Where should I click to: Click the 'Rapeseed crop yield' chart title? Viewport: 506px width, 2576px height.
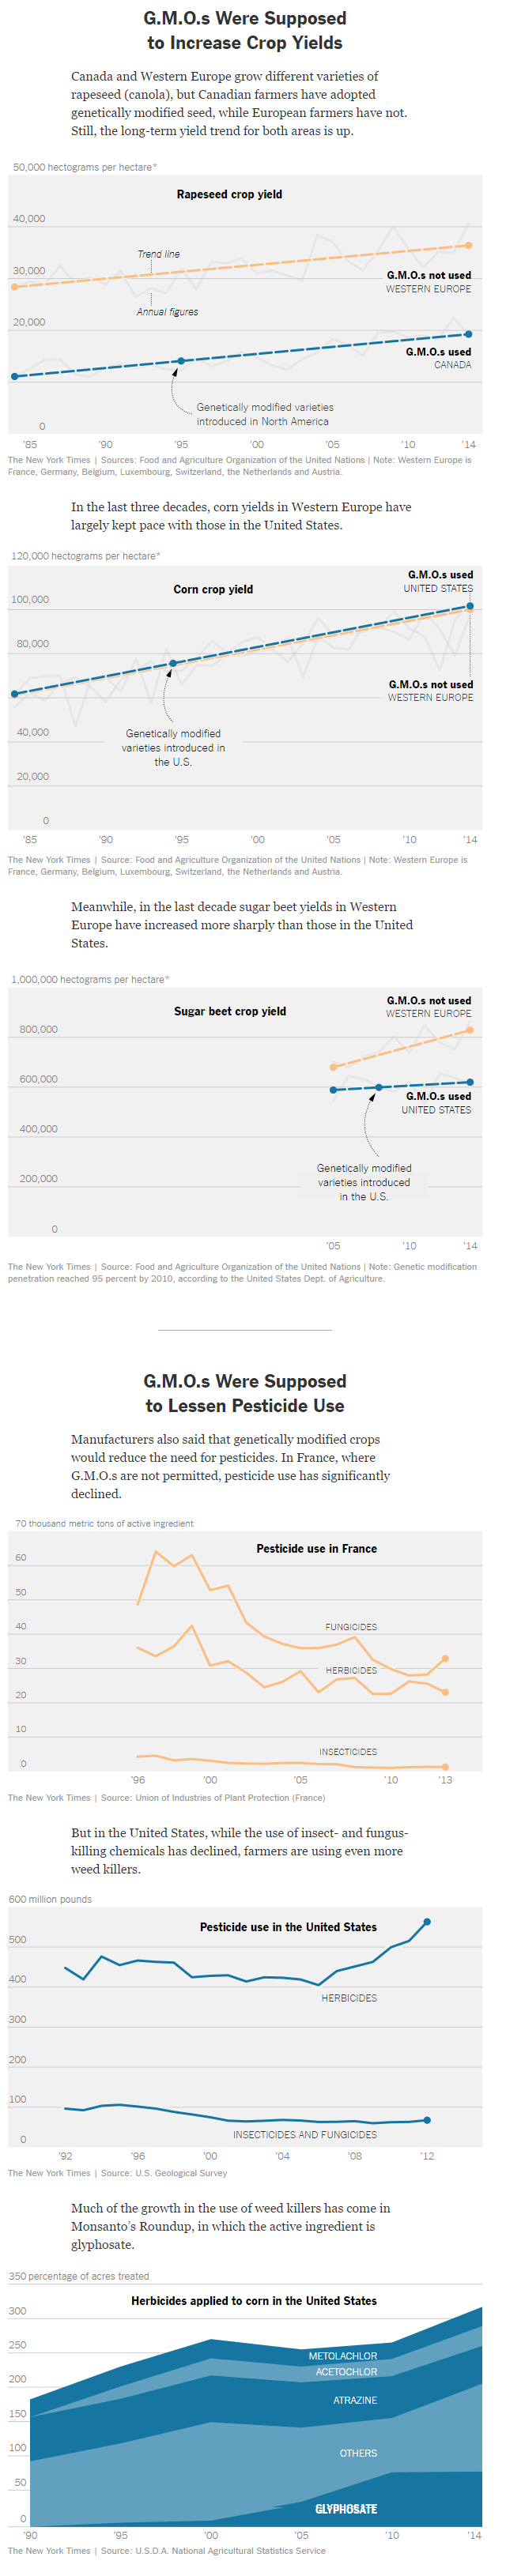(229, 194)
